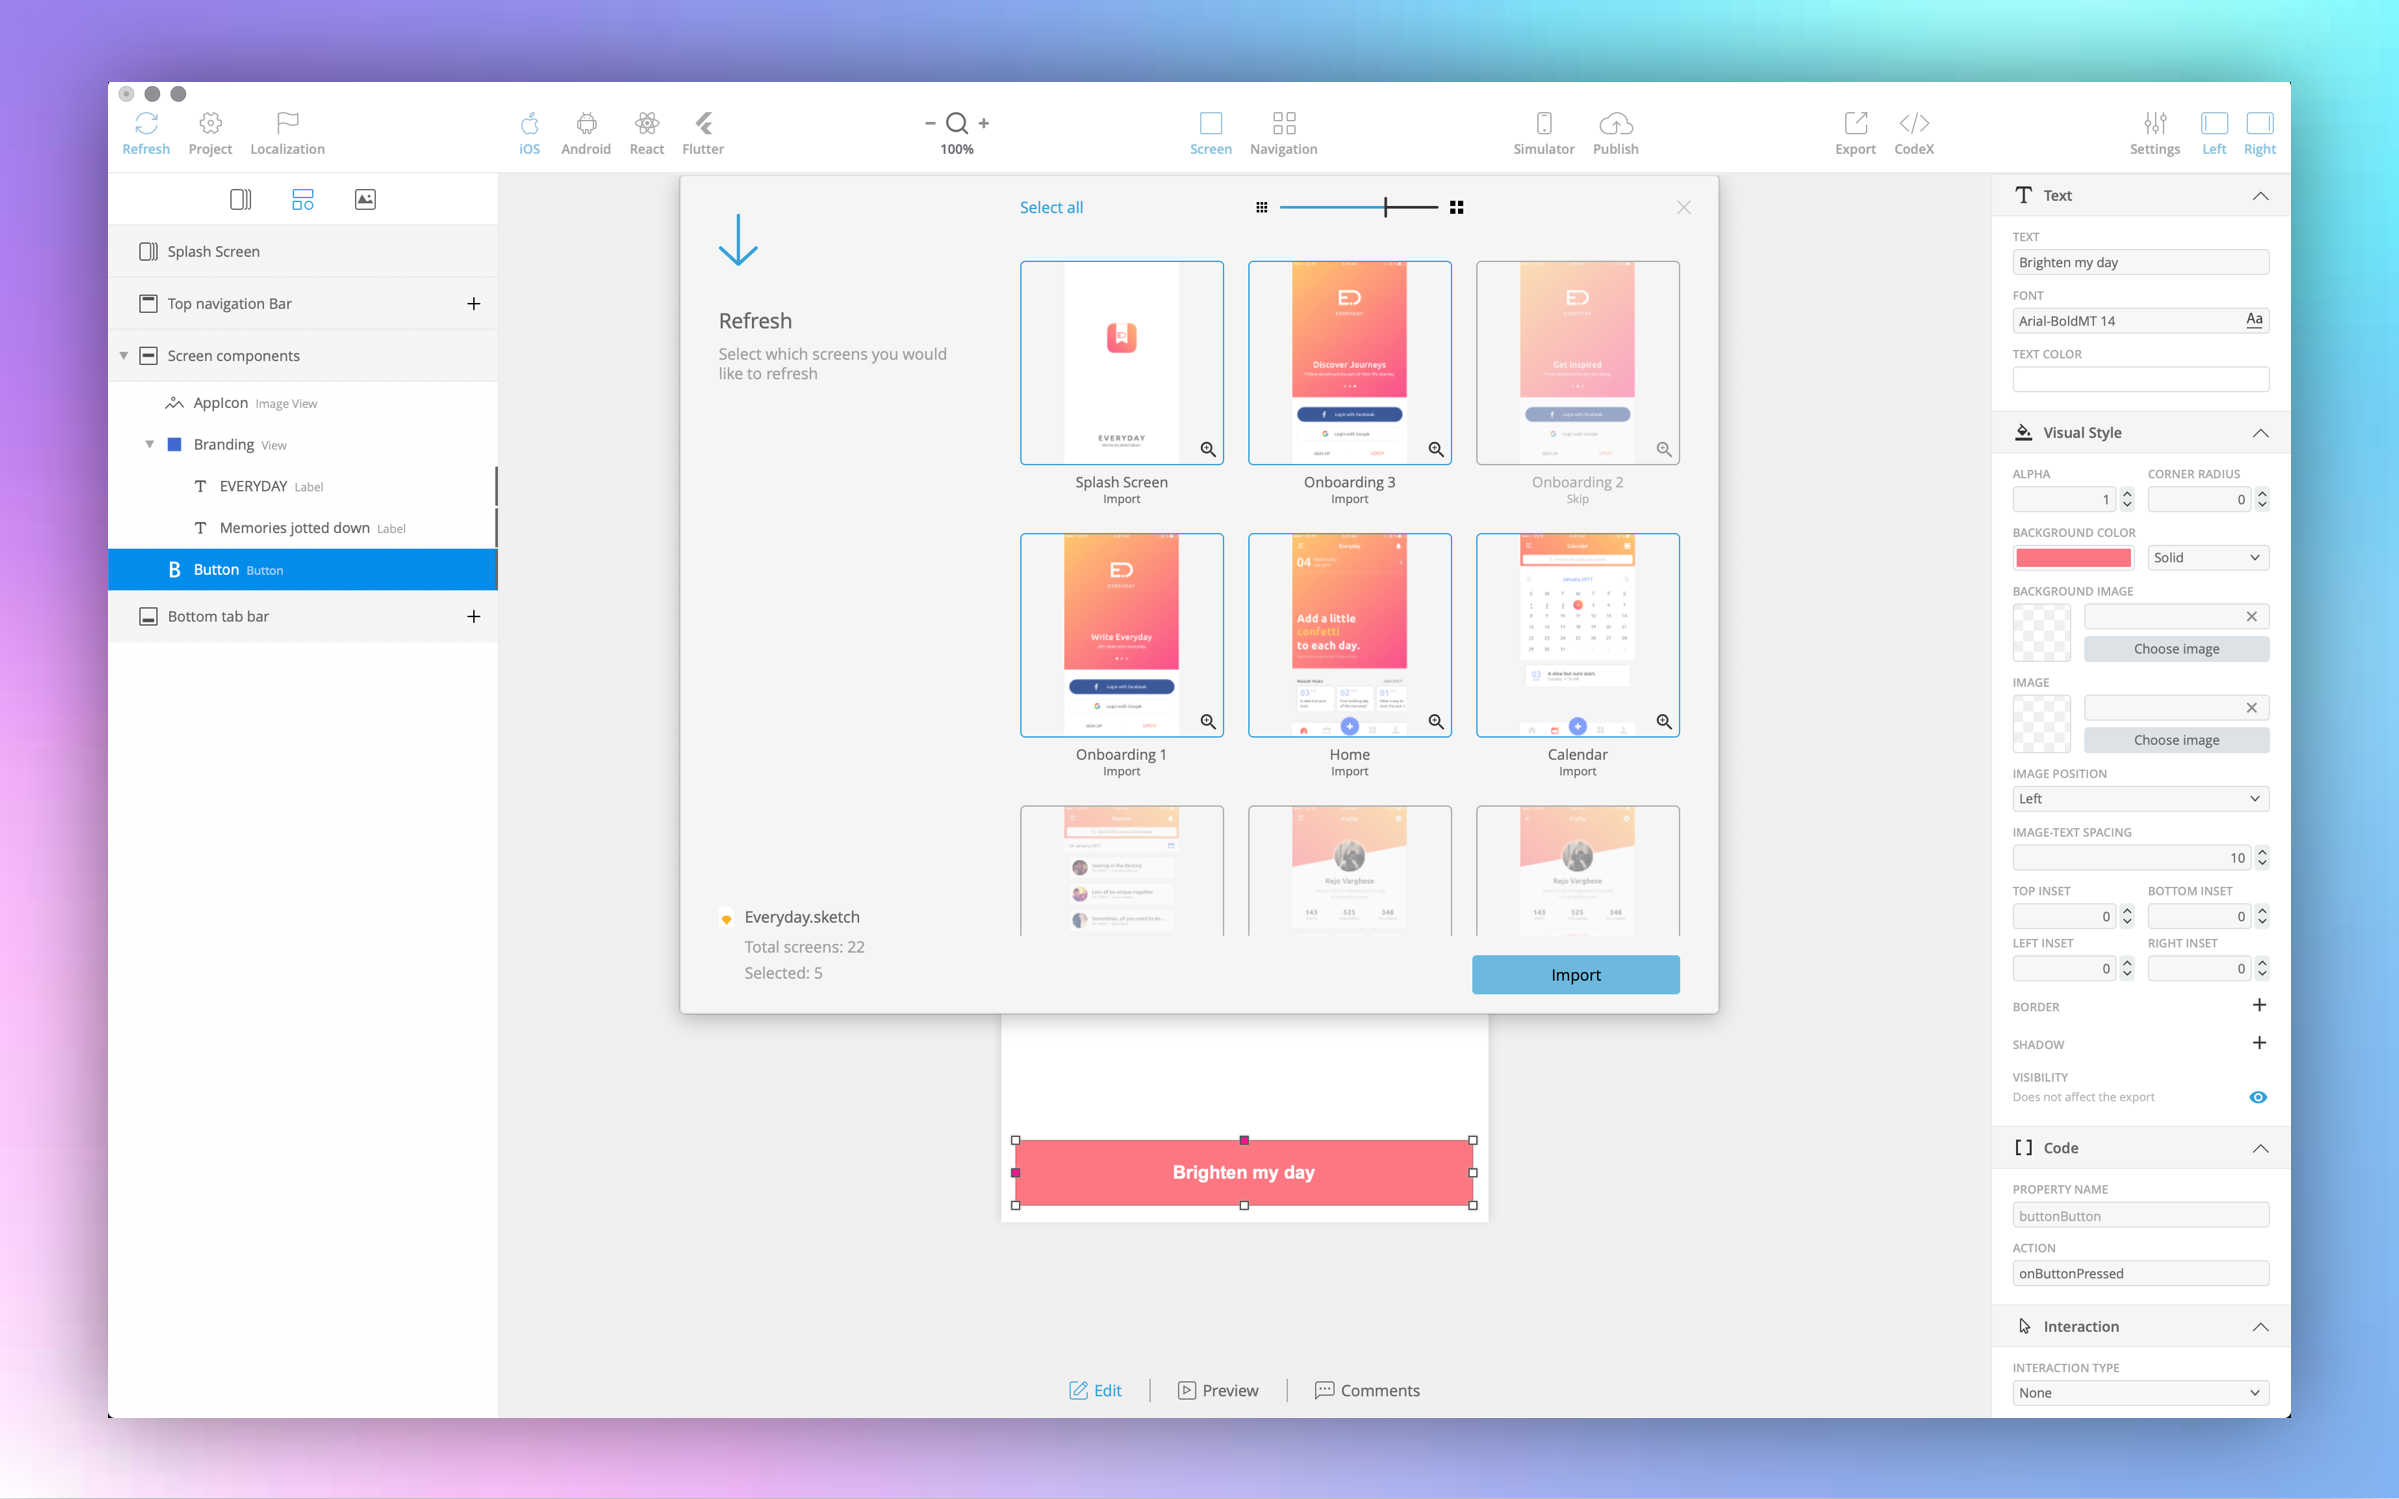Switch to the Preview tab

[x=1218, y=1390]
